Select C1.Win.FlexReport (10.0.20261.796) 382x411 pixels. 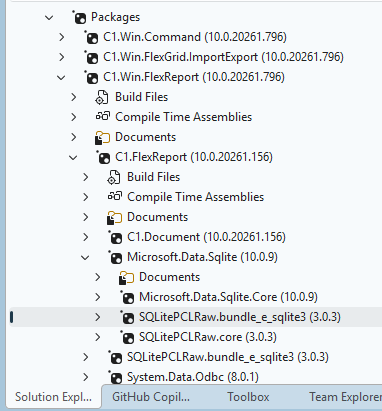point(194,77)
